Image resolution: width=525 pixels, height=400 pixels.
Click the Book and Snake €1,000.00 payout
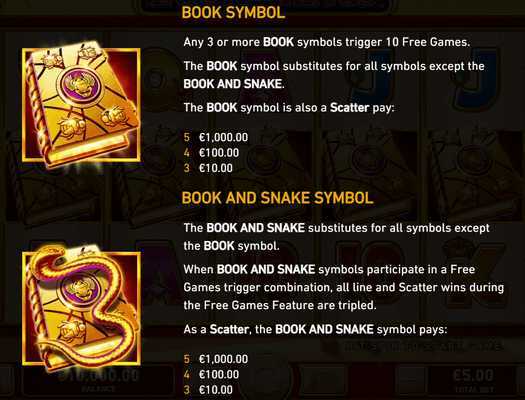click(216, 359)
